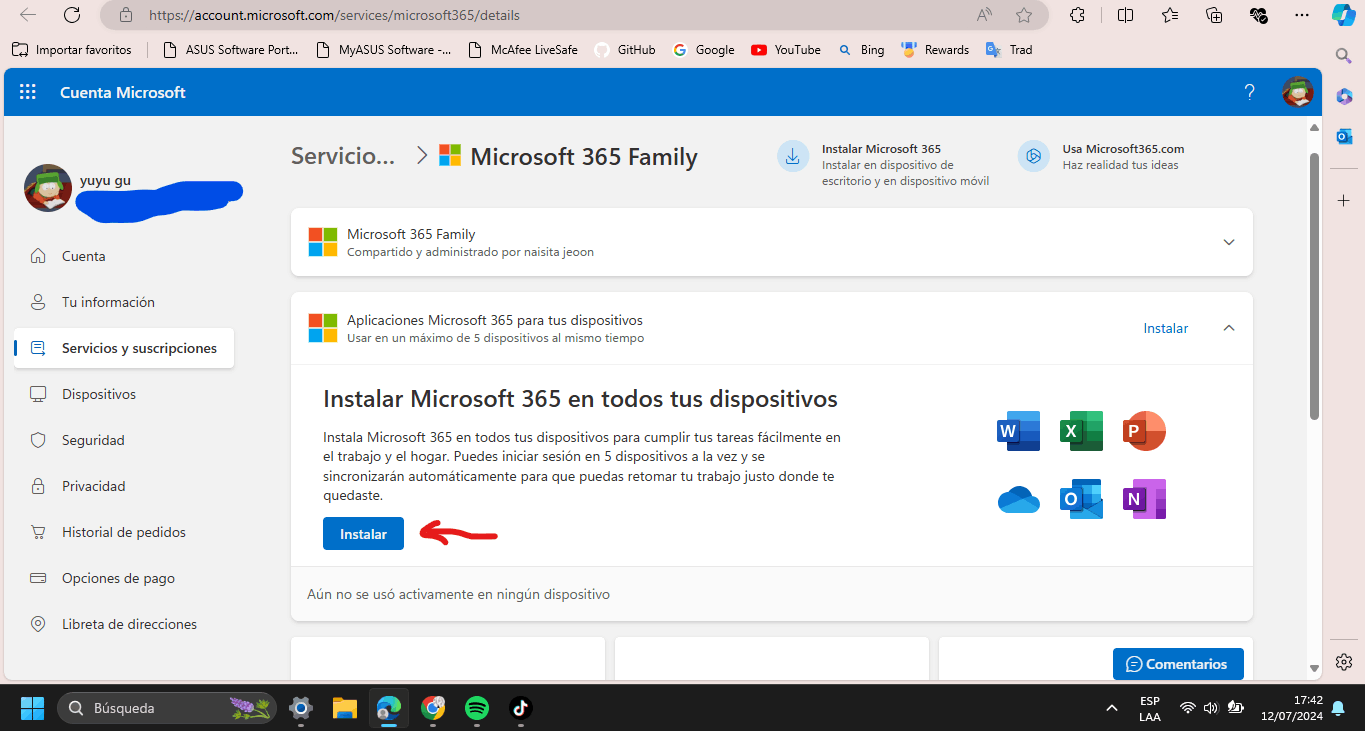Click sidebar search magnifier icon
1365x731 pixels.
[x=1344, y=55]
